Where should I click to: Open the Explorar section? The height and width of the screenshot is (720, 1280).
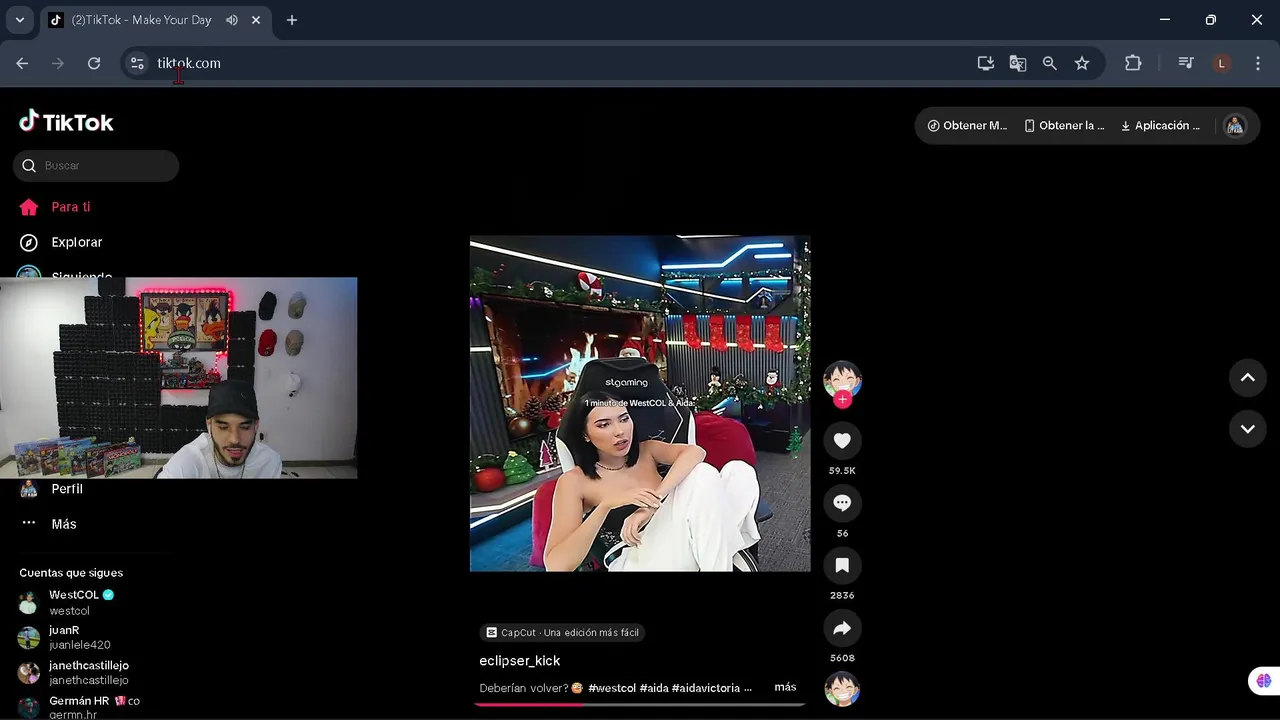click(76, 242)
